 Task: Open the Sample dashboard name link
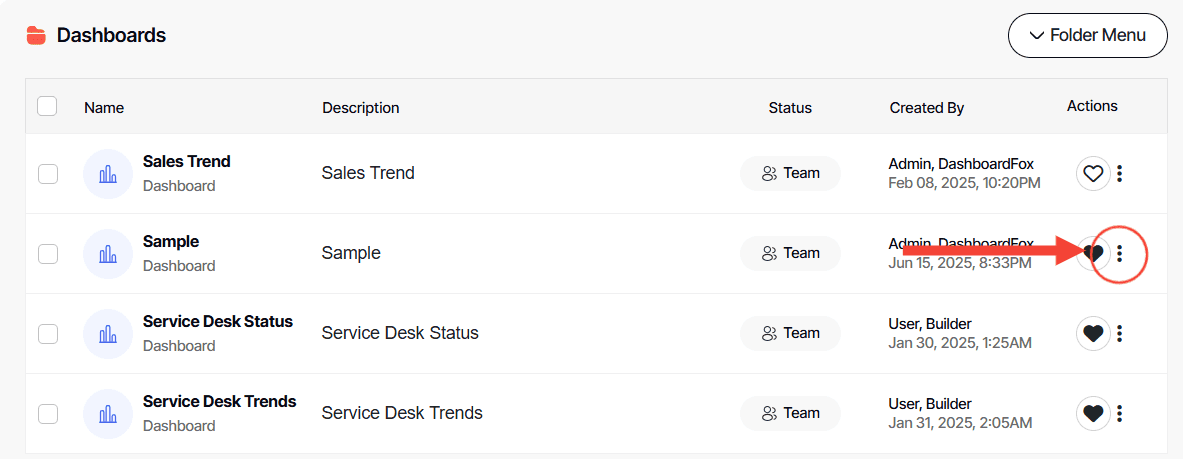171,242
